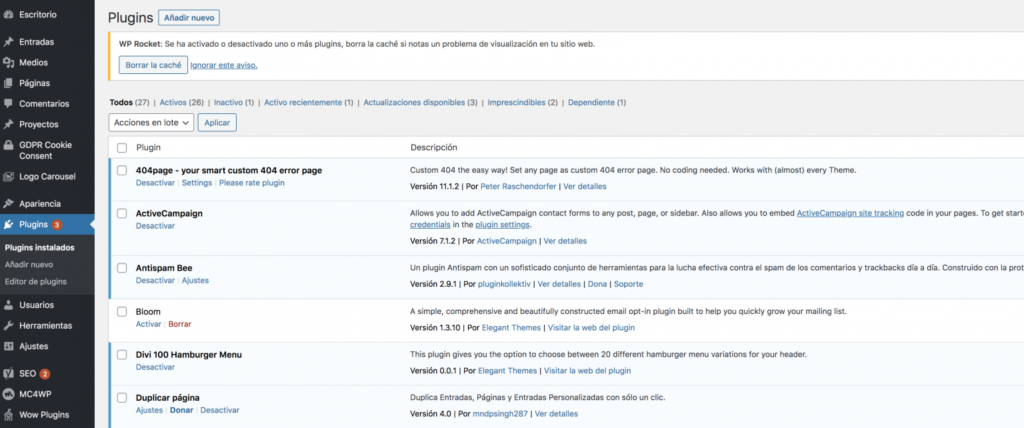Click the Escritorio dashboard icon
Image resolution: width=1024 pixels, height=428 pixels.
(x=9, y=15)
